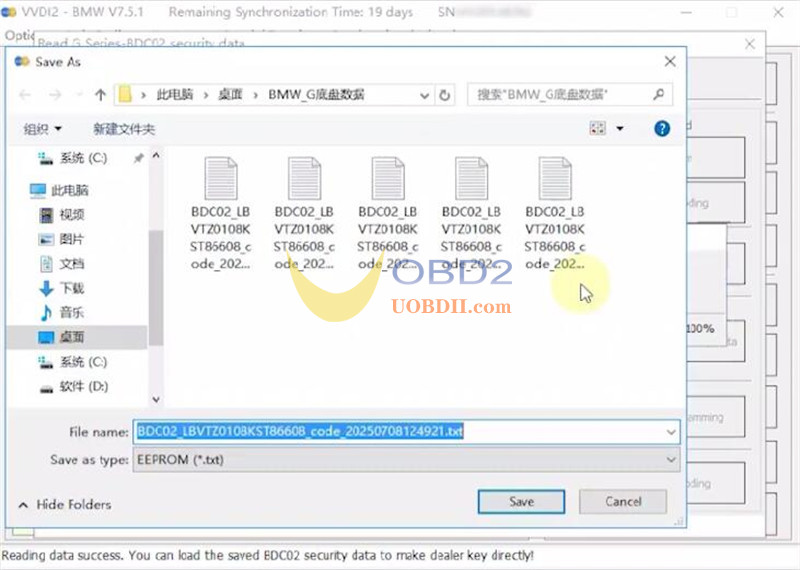Open the 视频 folder in sidebar

[61, 215]
